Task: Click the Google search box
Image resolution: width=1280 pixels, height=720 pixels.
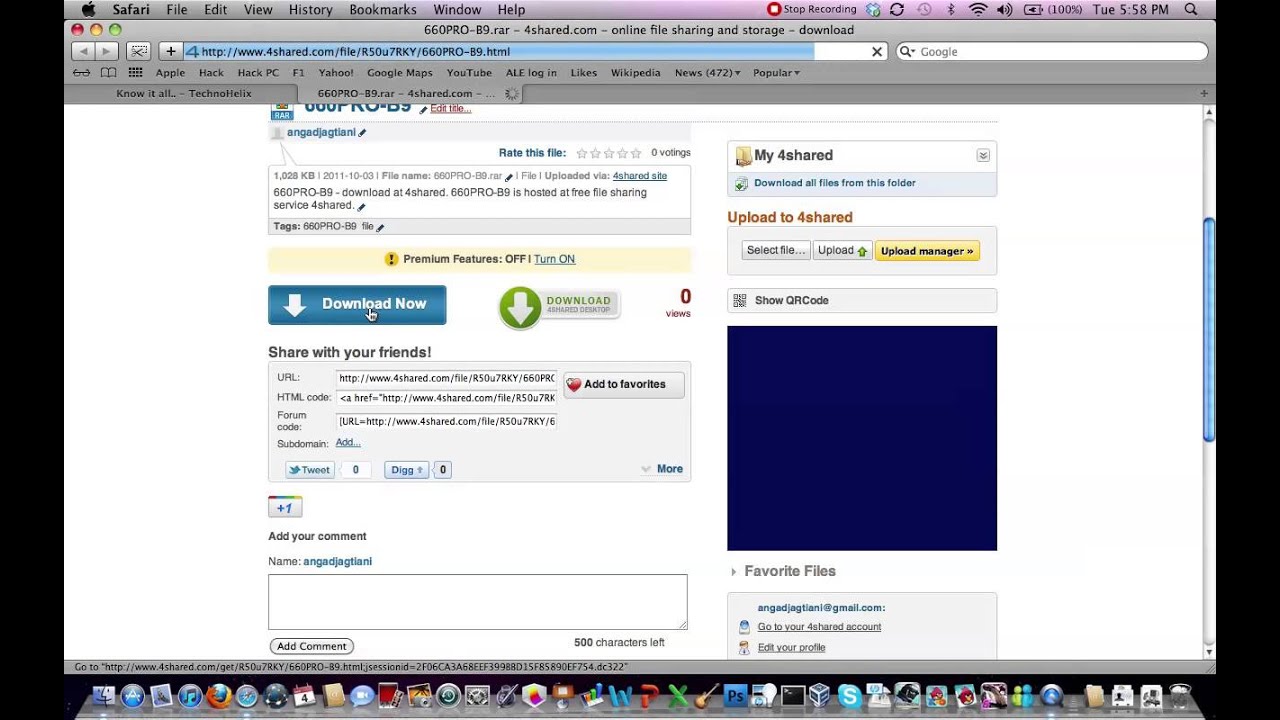Action: pos(1051,52)
